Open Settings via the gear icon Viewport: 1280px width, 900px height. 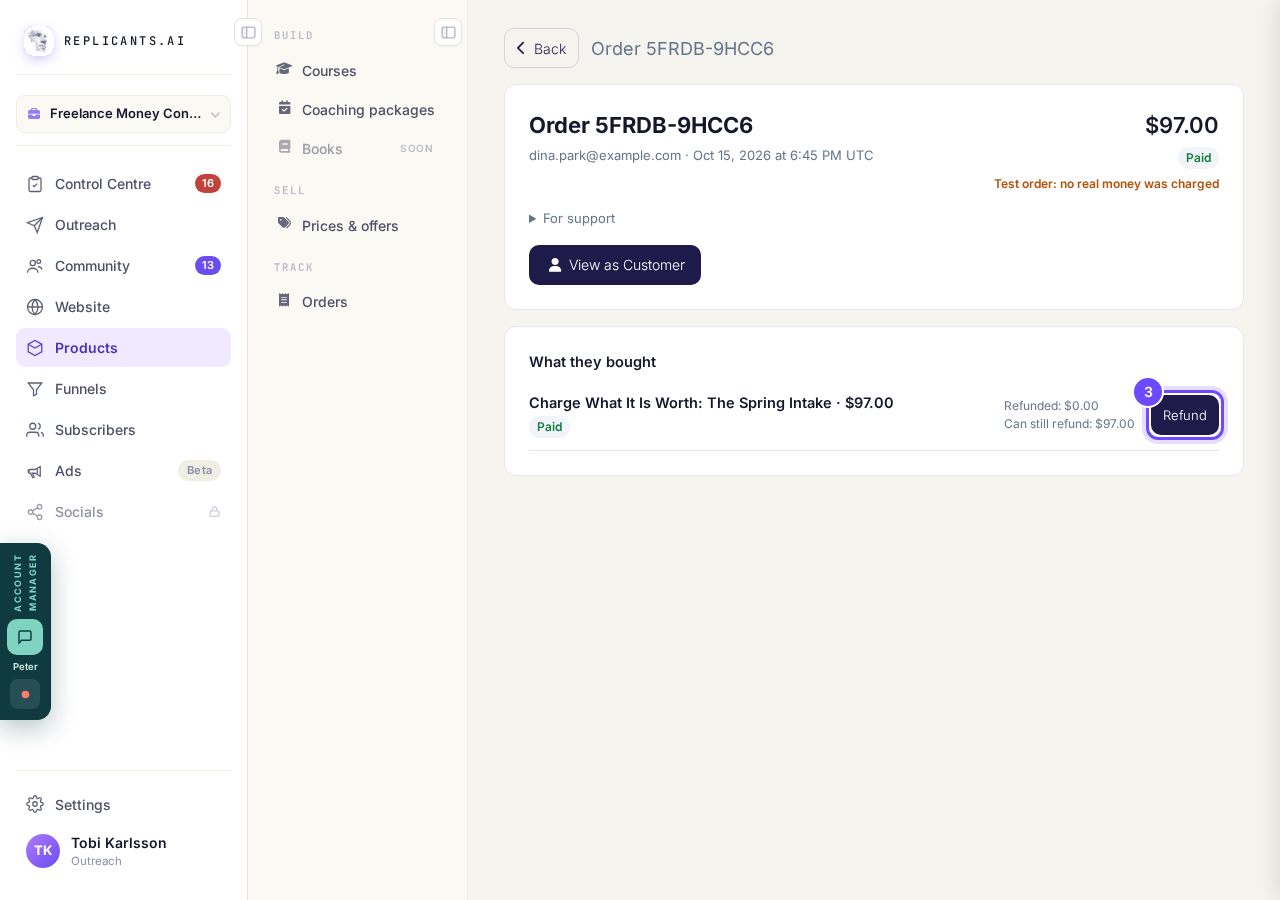point(35,804)
